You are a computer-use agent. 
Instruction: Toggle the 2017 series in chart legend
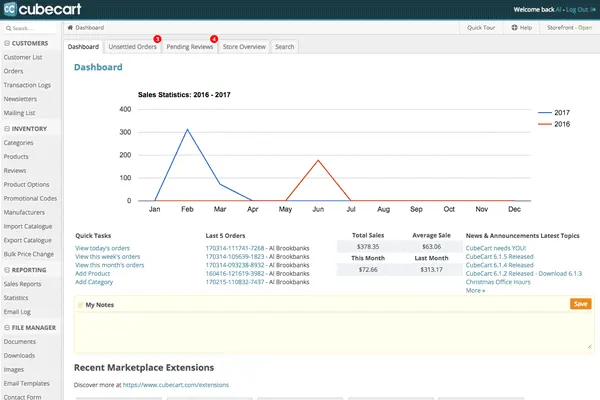click(563, 113)
